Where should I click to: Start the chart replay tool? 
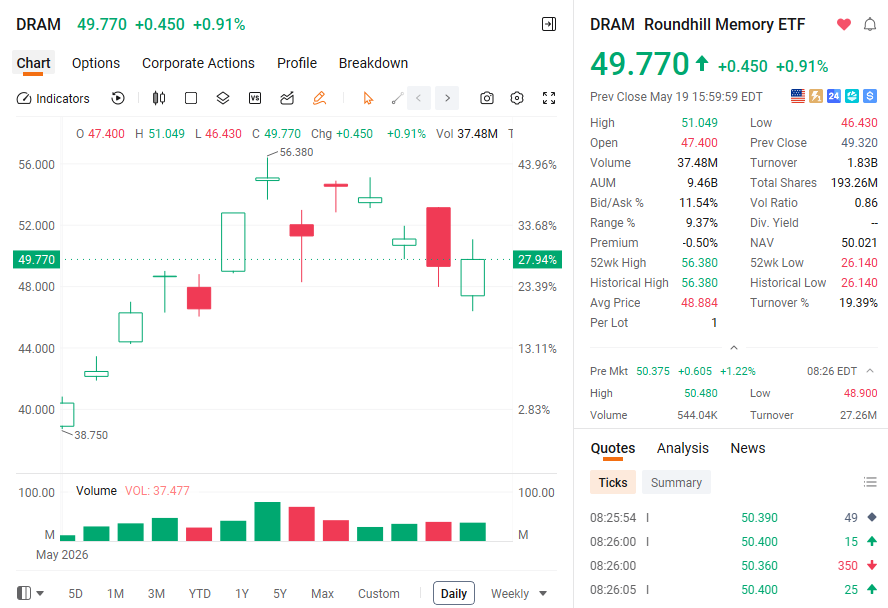point(118,98)
